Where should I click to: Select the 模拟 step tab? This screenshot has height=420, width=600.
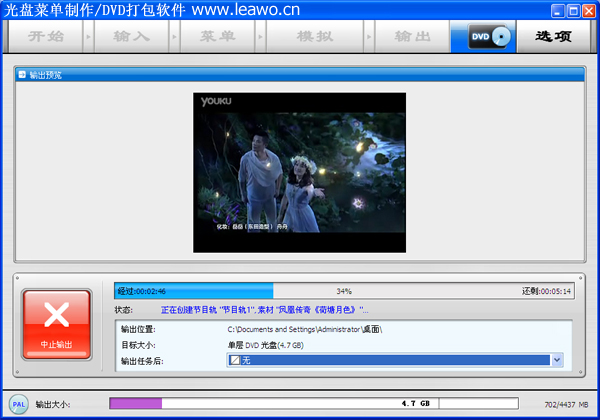tap(315, 37)
